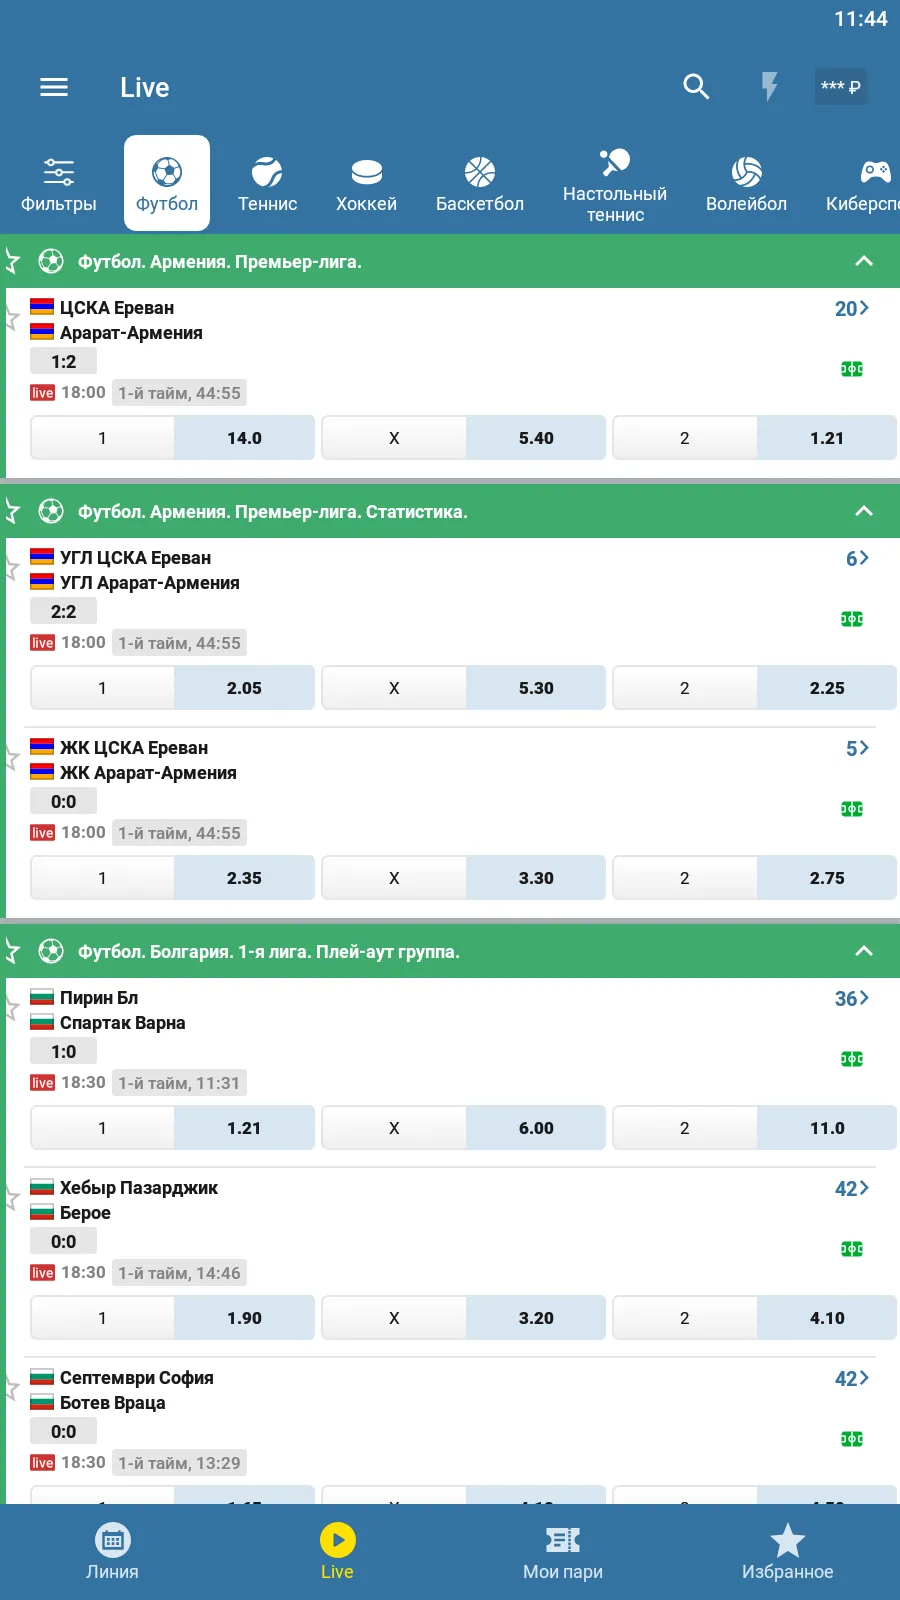Collapse Болгария 1-я лига Плей-аут section
Image resolution: width=900 pixels, height=1600 pixels.
tap(864, 951)
